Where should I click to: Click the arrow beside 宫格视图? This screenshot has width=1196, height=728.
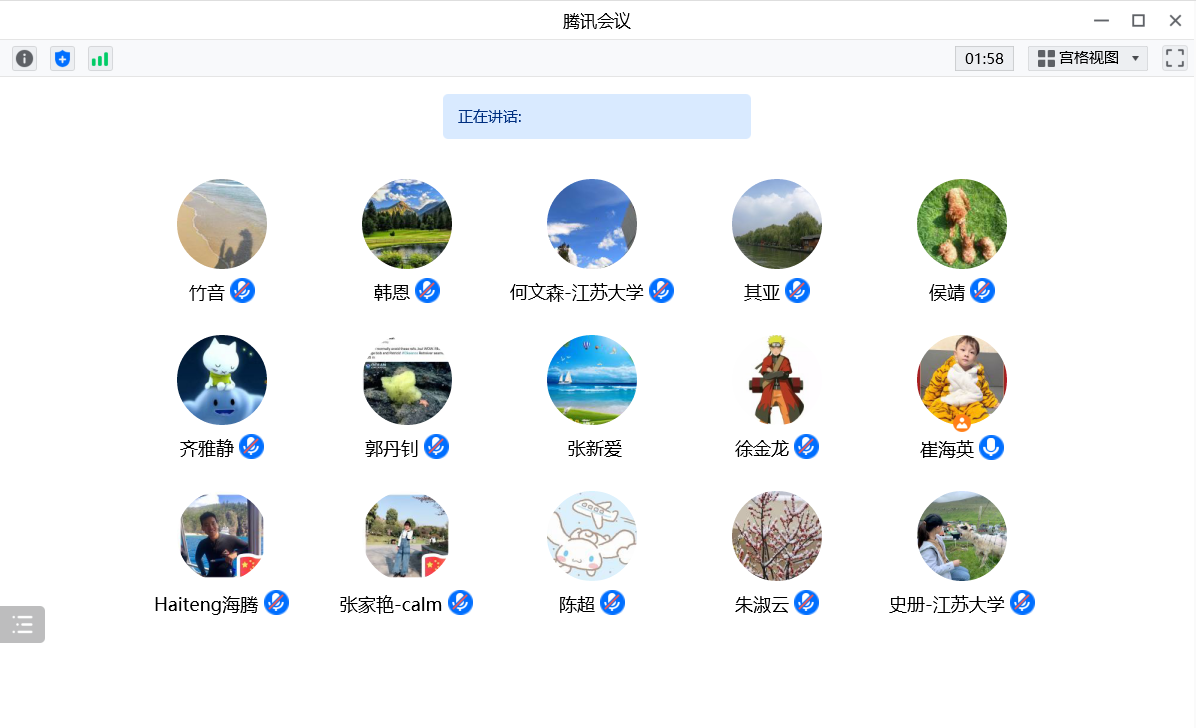(x=1135, y=58)
